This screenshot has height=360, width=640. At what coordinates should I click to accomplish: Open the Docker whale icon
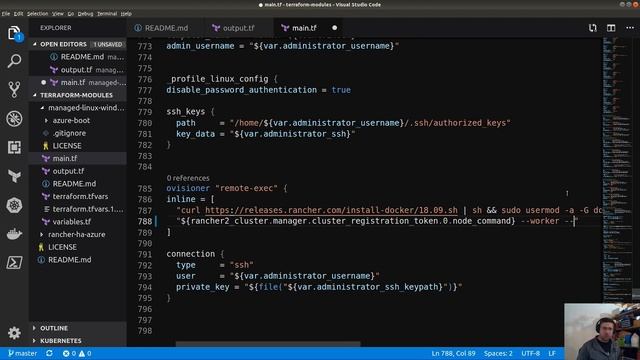coord(14,234)
